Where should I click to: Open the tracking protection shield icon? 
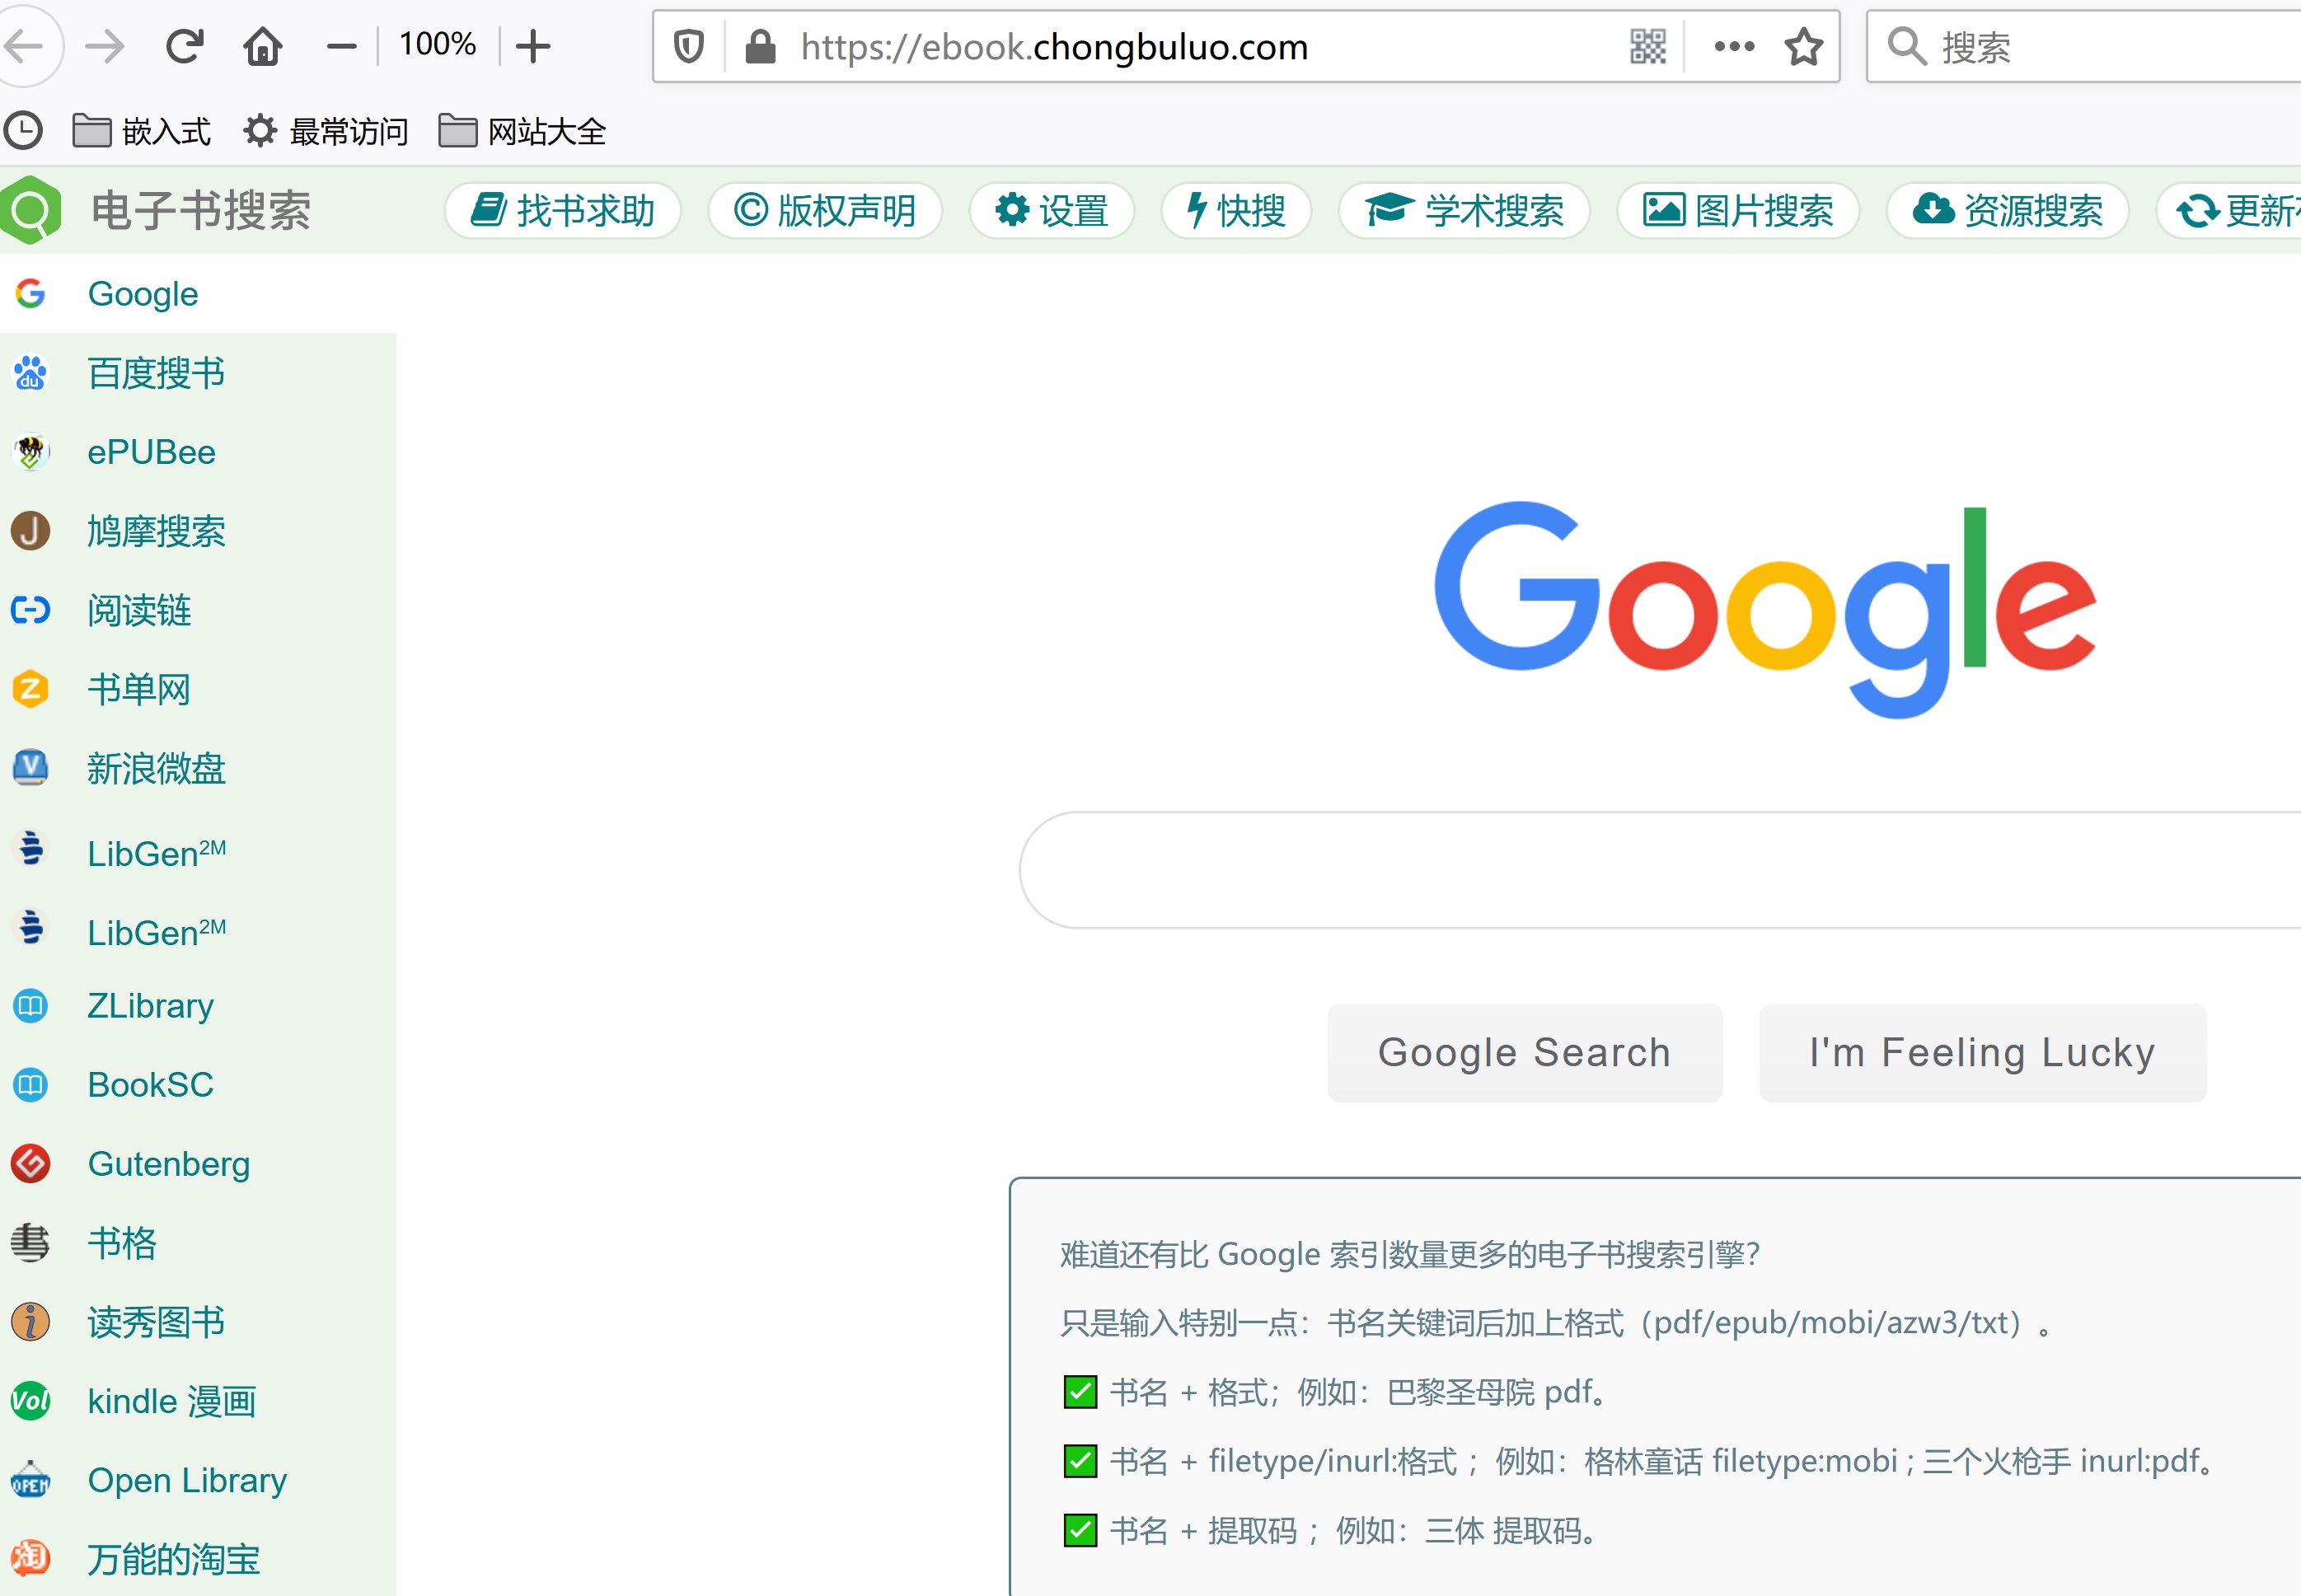pos(689,46)
